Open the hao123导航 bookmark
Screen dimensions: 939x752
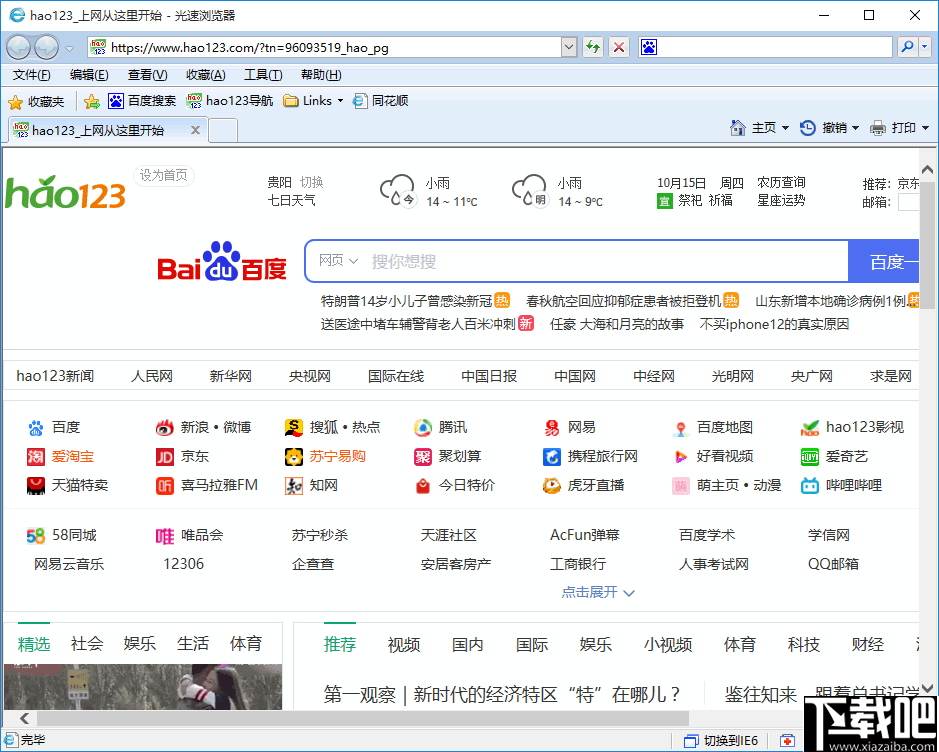click(x=229, y=101)
